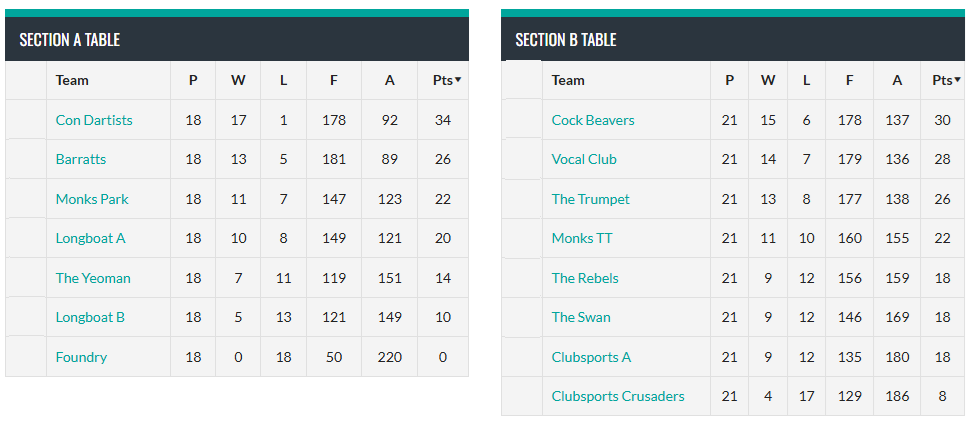970x431 pixels.
Task: Click the Pts sort arrow in Section A
Action: click(458, 80)
